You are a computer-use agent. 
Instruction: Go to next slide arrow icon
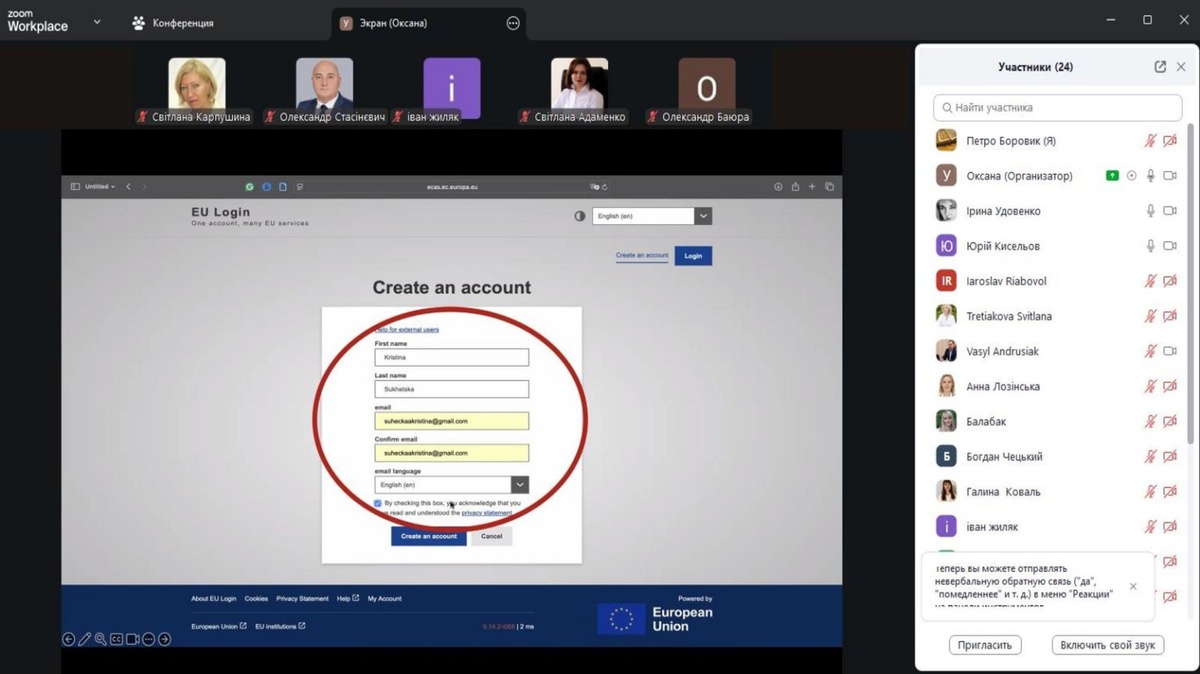coord(165,639)
